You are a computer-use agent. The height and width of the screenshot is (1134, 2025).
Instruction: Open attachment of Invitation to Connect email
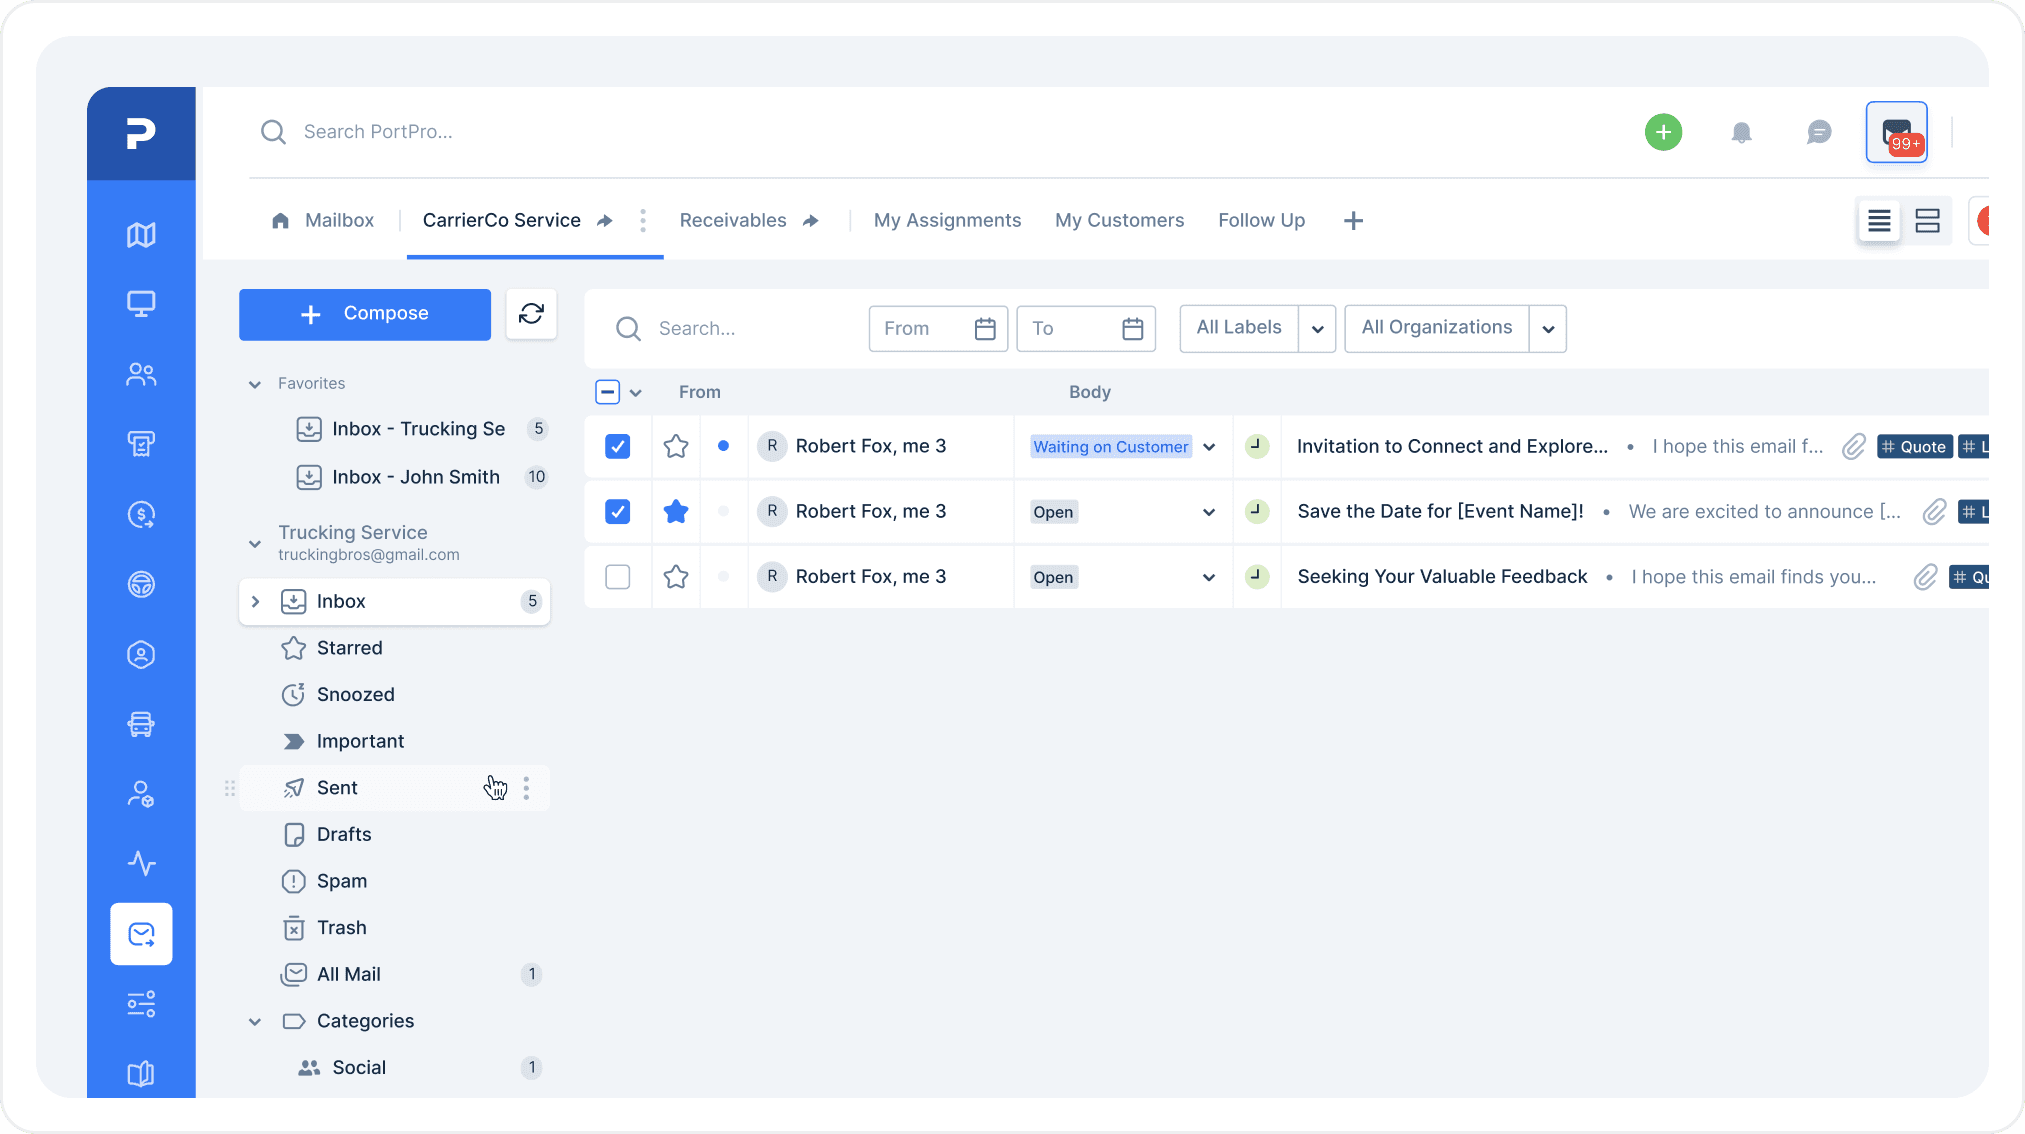tap(1853, 446)
